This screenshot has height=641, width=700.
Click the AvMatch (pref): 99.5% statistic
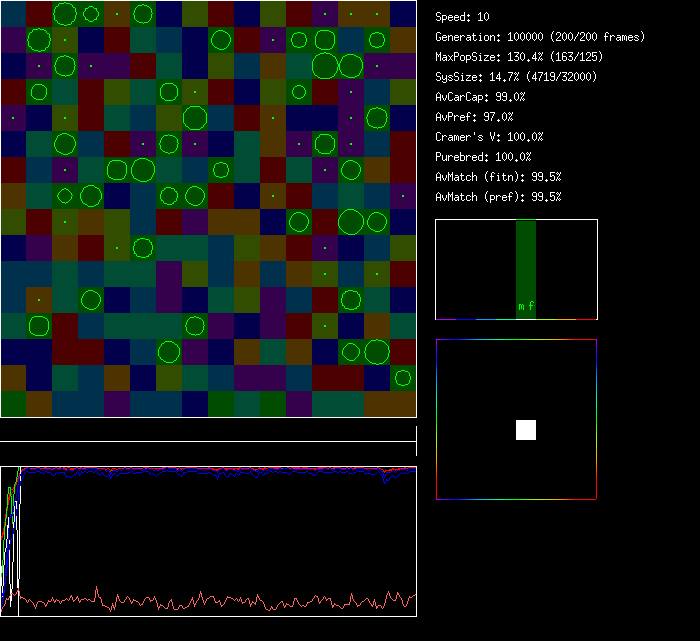click(498, 197)
